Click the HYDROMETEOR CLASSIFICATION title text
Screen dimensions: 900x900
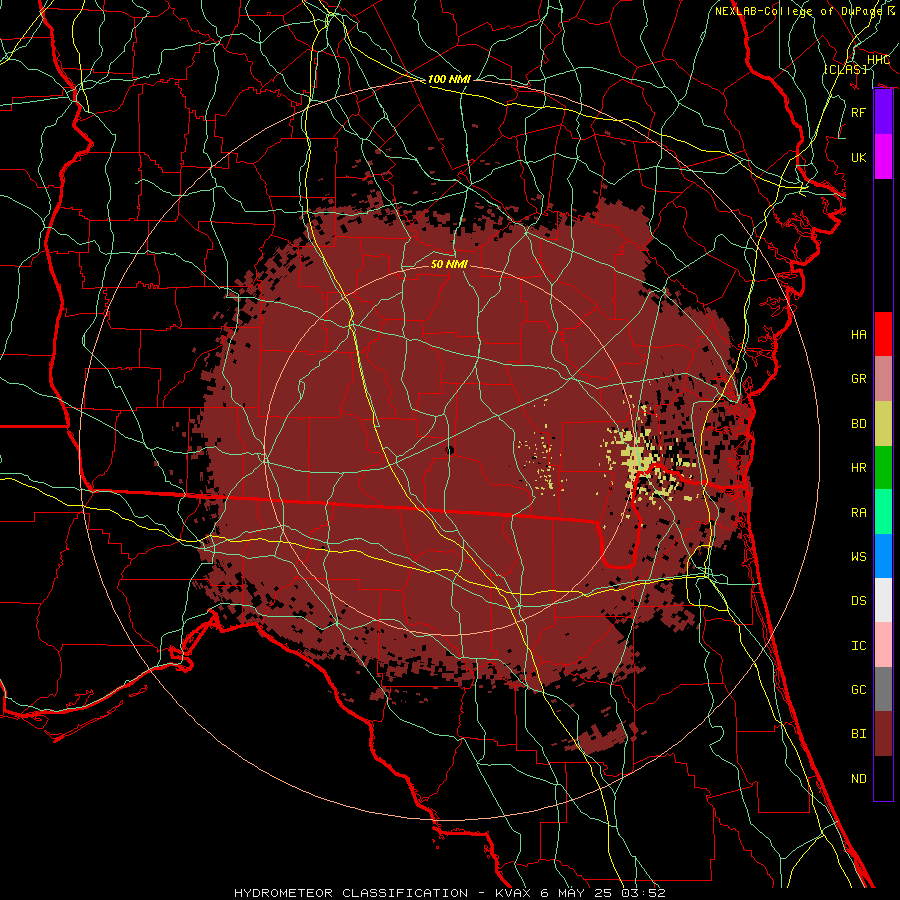(x=351, y=893)
